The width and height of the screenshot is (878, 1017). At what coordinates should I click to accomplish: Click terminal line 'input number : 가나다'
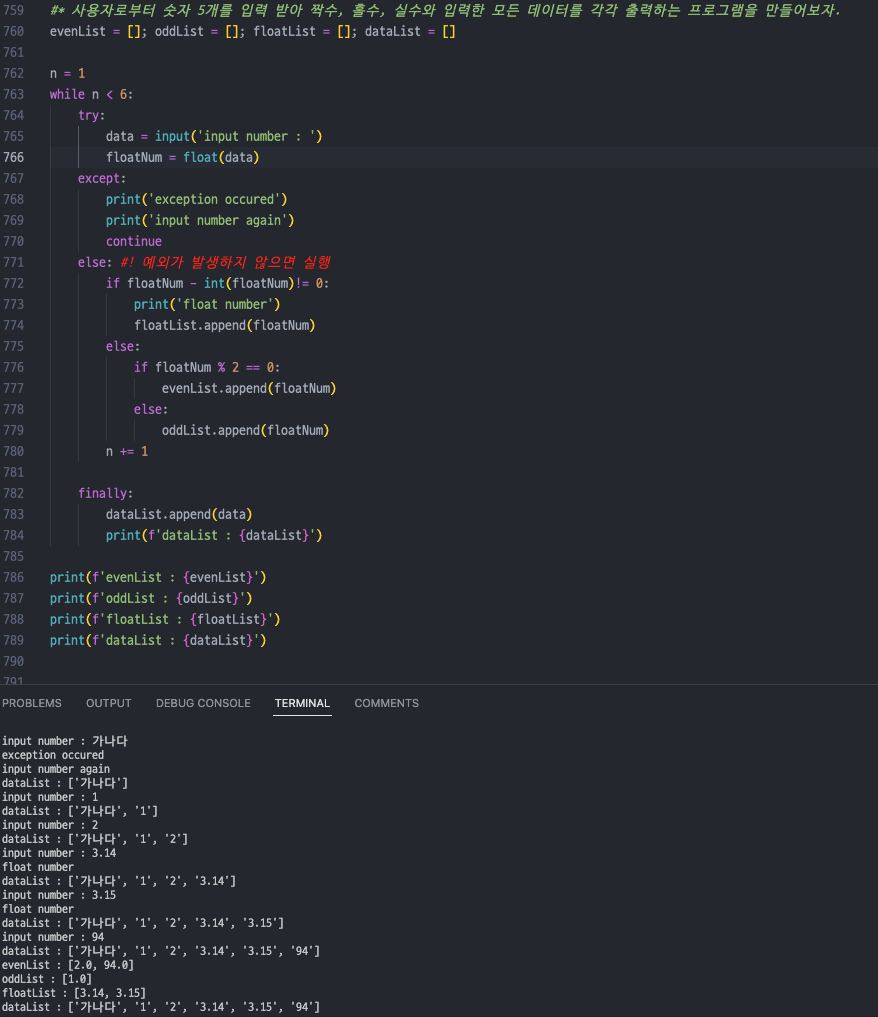click(x=65, y=741)
